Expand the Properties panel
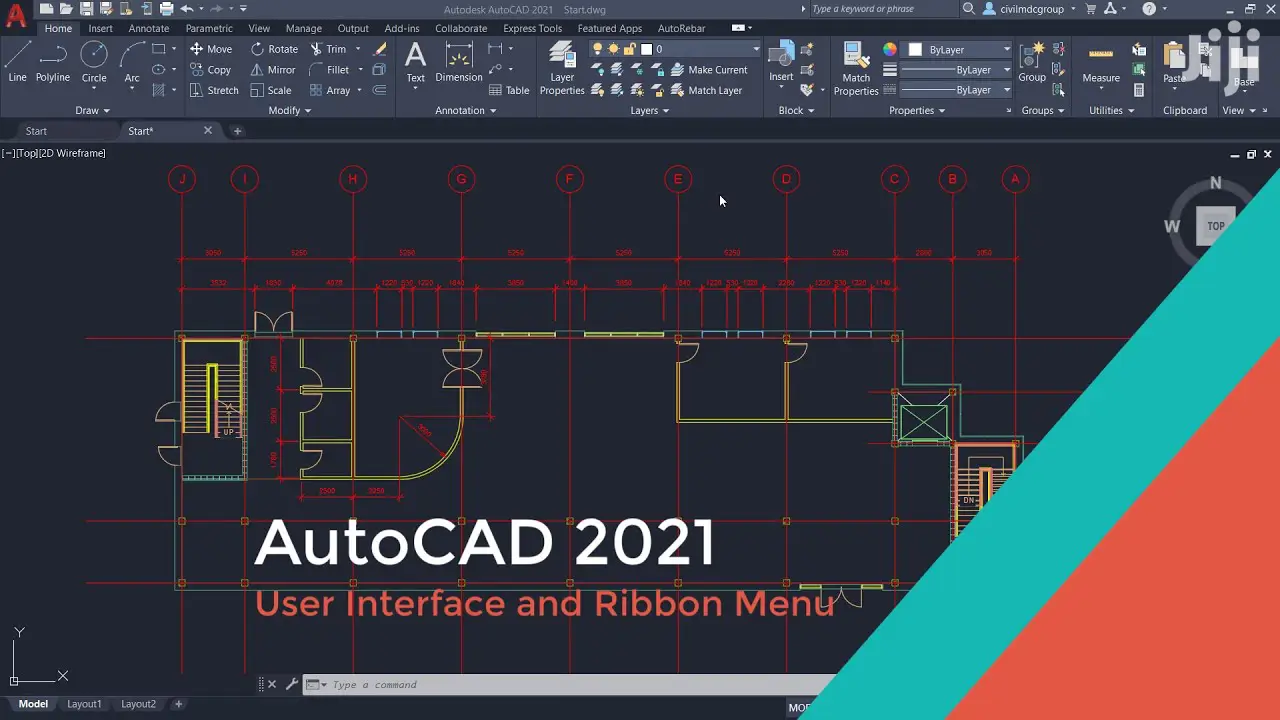 click(x=917, y=110)
